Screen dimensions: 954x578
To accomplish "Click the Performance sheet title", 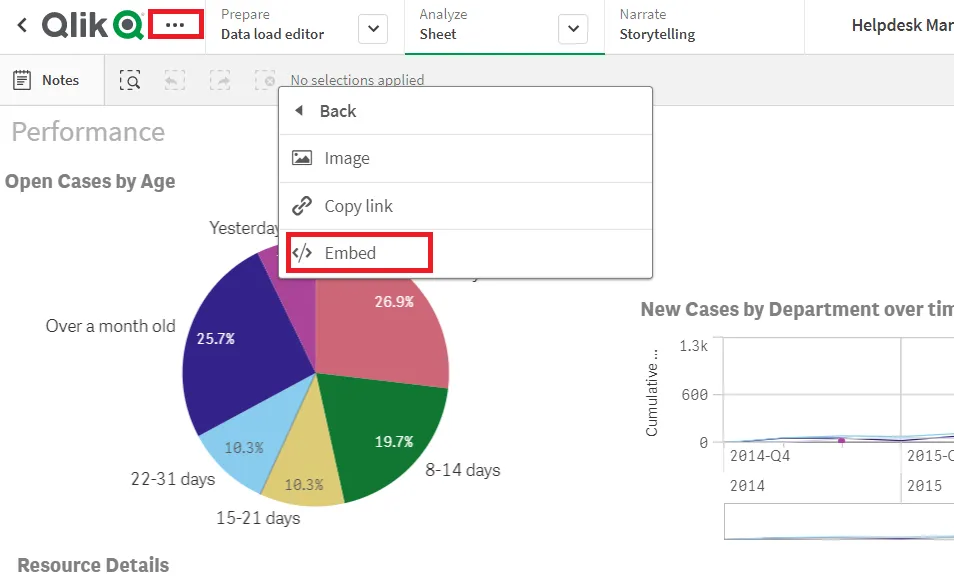I will tap(88, 131).
